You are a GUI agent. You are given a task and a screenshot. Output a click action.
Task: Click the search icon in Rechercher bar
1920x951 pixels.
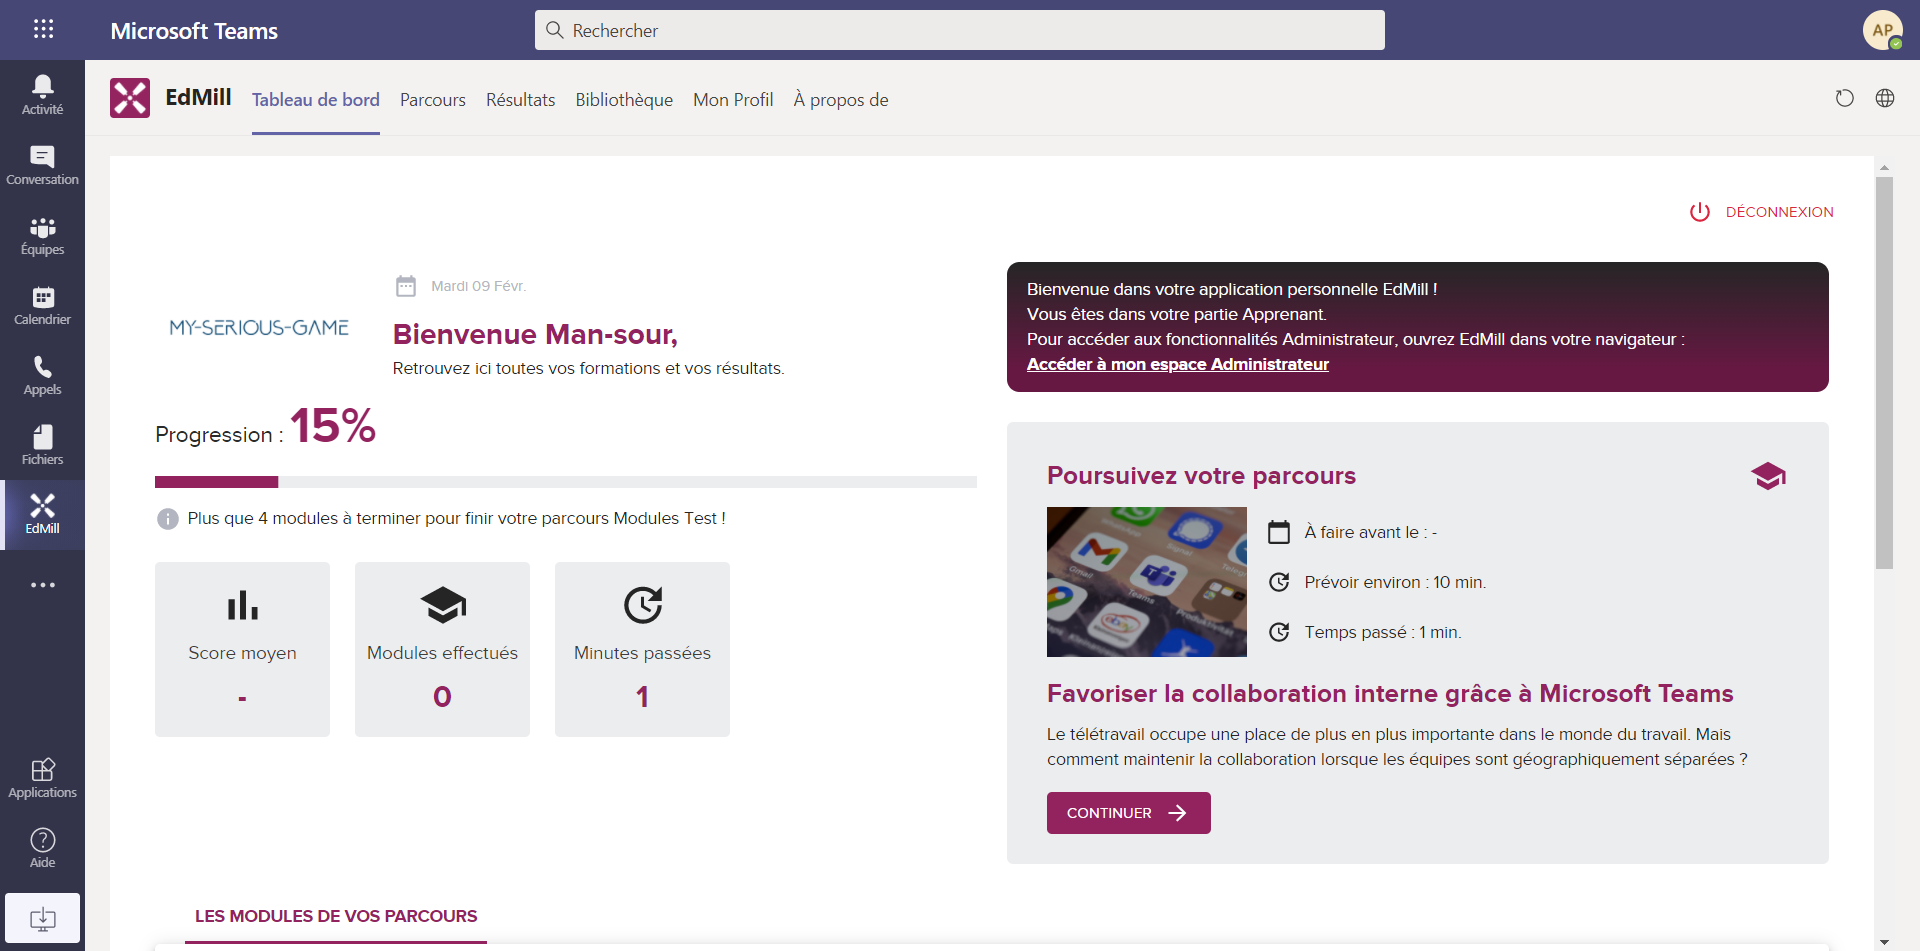(555, 30)
